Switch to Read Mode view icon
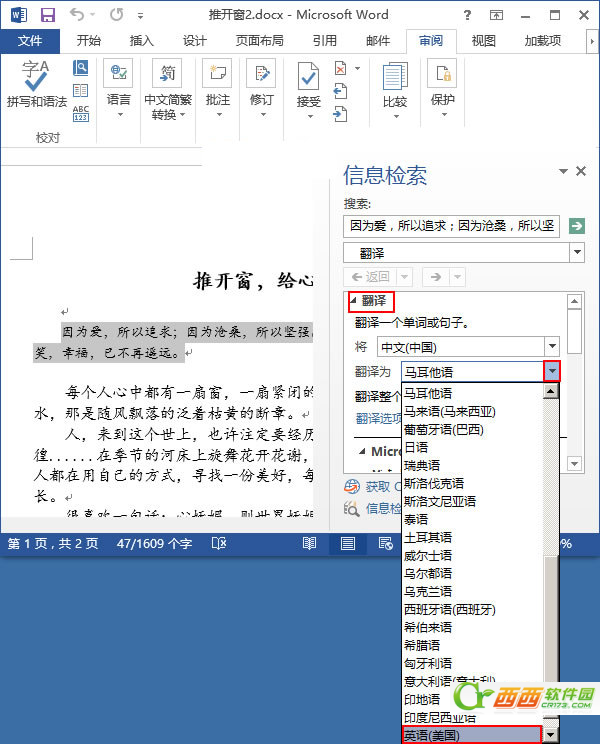 pos(309,543)
